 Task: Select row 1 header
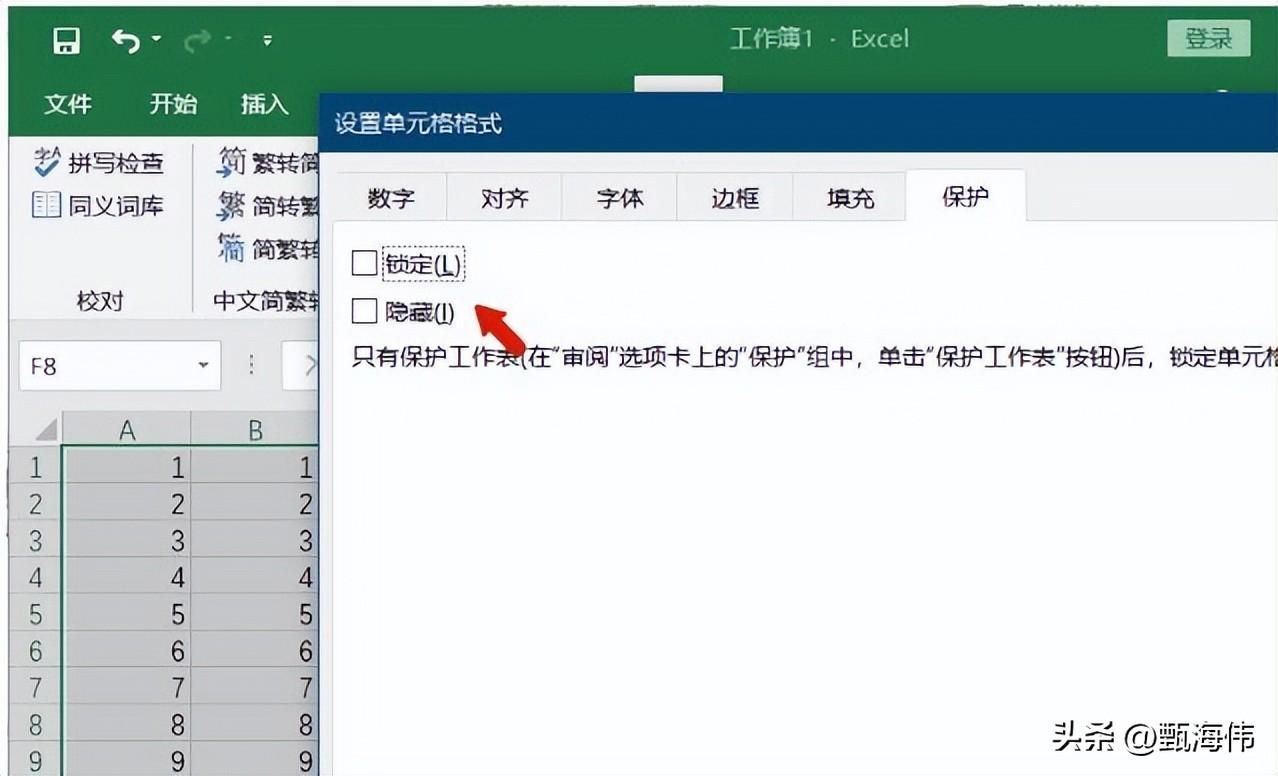[x=36, y=467]
